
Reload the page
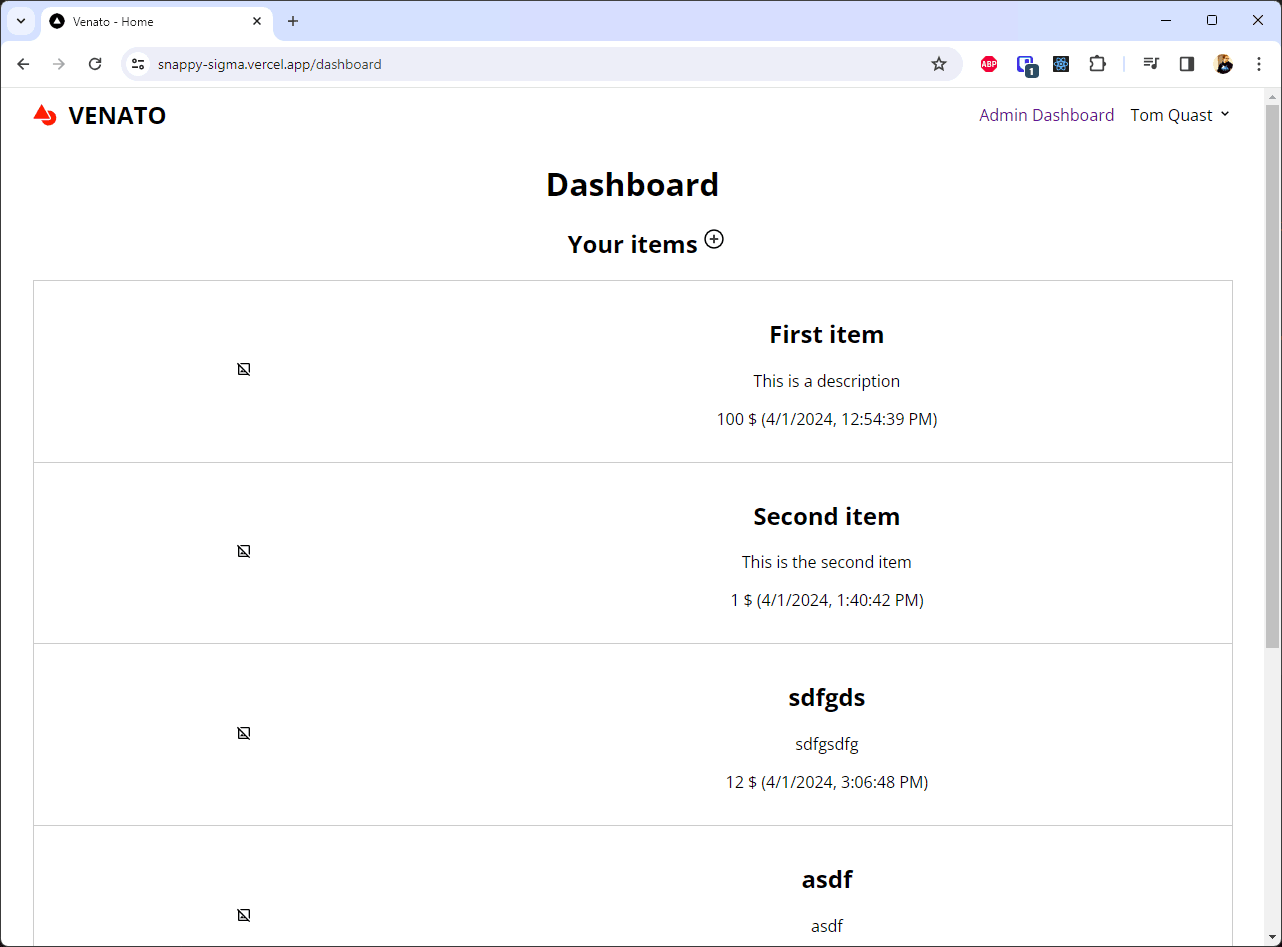click(x=95, y=64)
